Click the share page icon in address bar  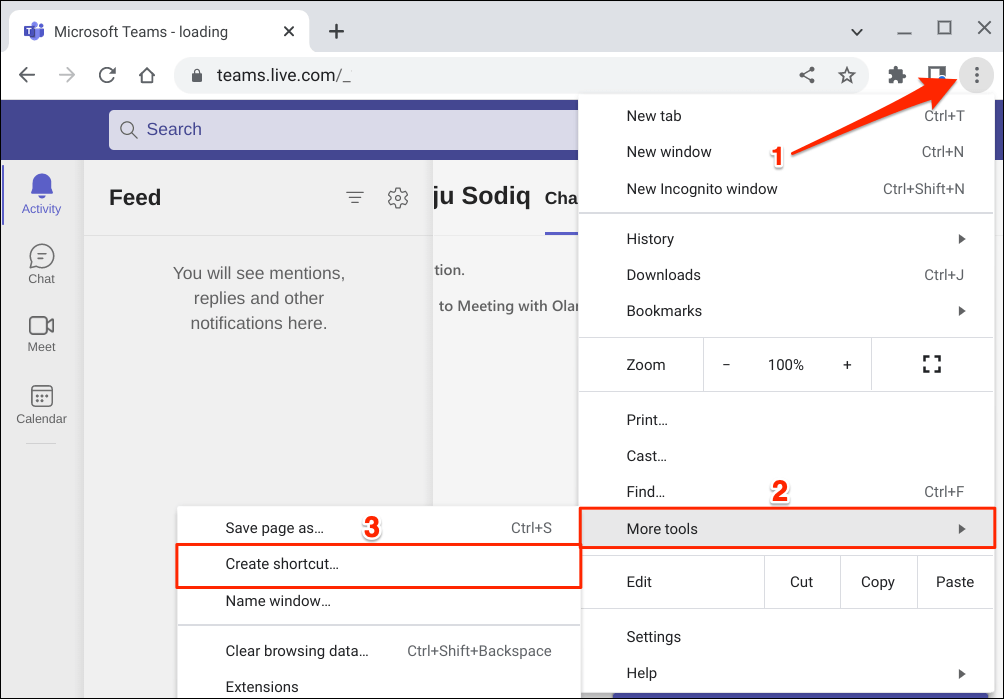[x=807, y=75]
